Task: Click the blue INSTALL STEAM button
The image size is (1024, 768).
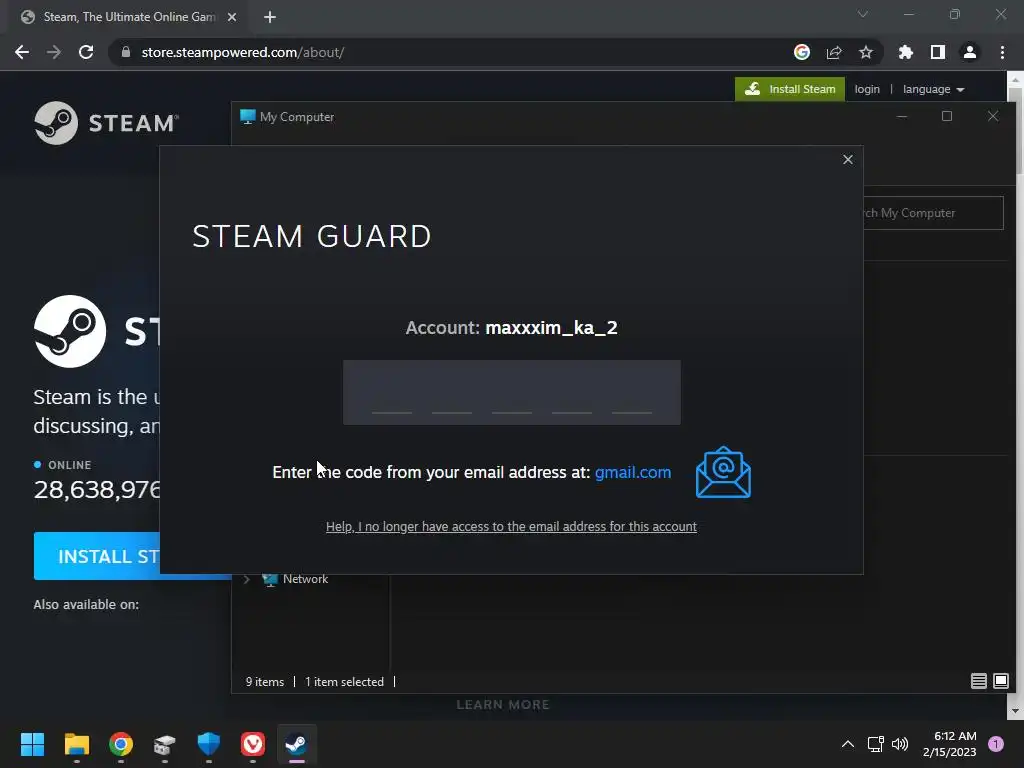Action: [x=97, y=556]
